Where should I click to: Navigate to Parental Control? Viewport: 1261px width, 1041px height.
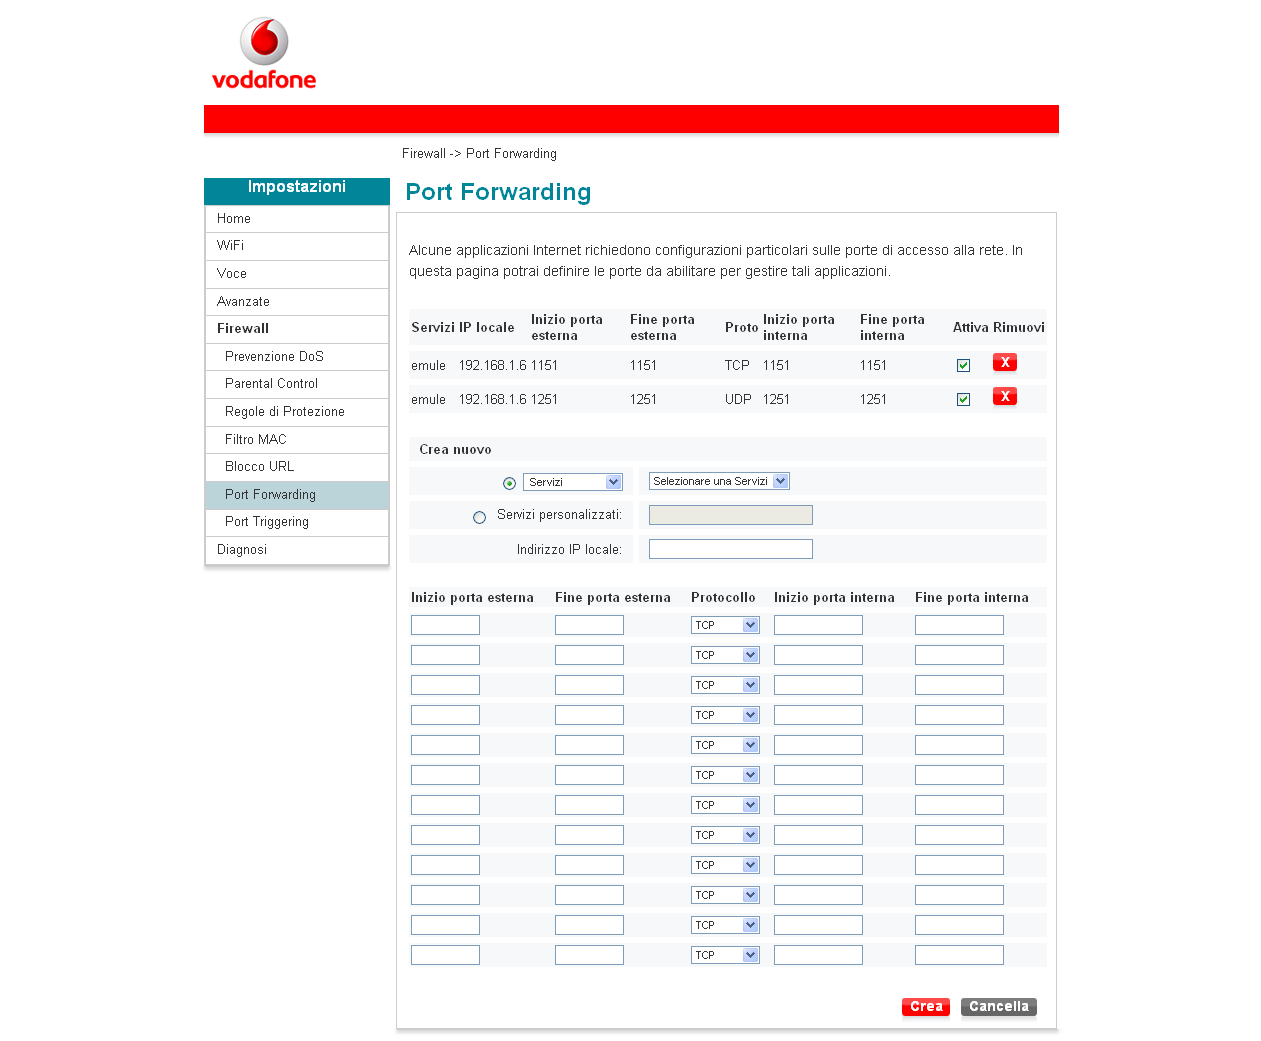point(297,384)
